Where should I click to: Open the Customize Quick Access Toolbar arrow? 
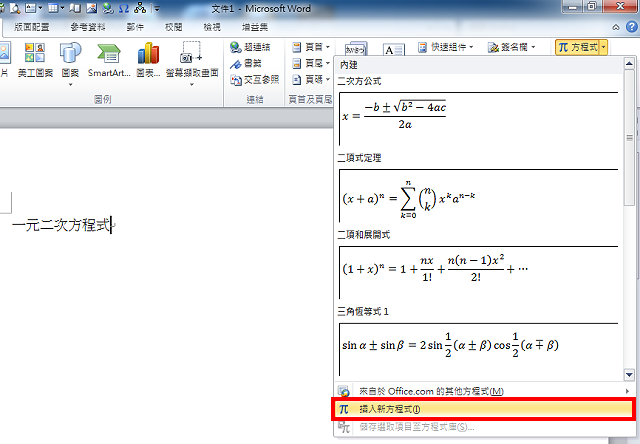click(157, 9)
